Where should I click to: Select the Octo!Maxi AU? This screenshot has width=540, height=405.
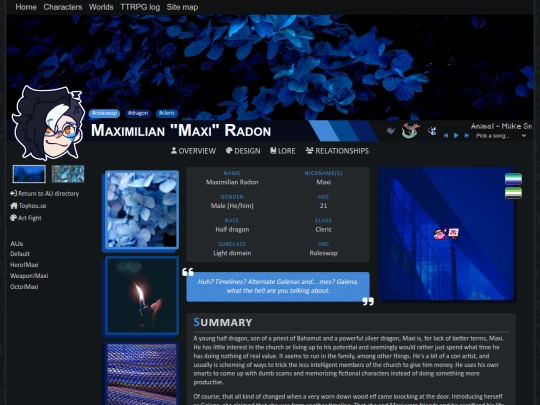[24, 287]
